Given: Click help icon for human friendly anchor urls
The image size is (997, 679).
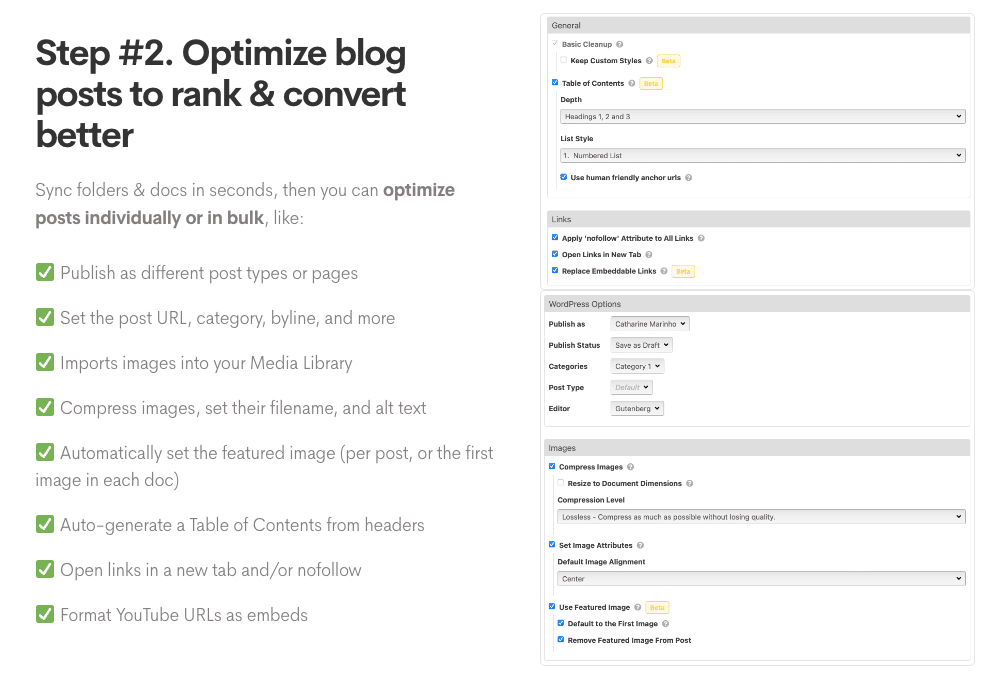Looking at the screenshot, I should 689,178.
